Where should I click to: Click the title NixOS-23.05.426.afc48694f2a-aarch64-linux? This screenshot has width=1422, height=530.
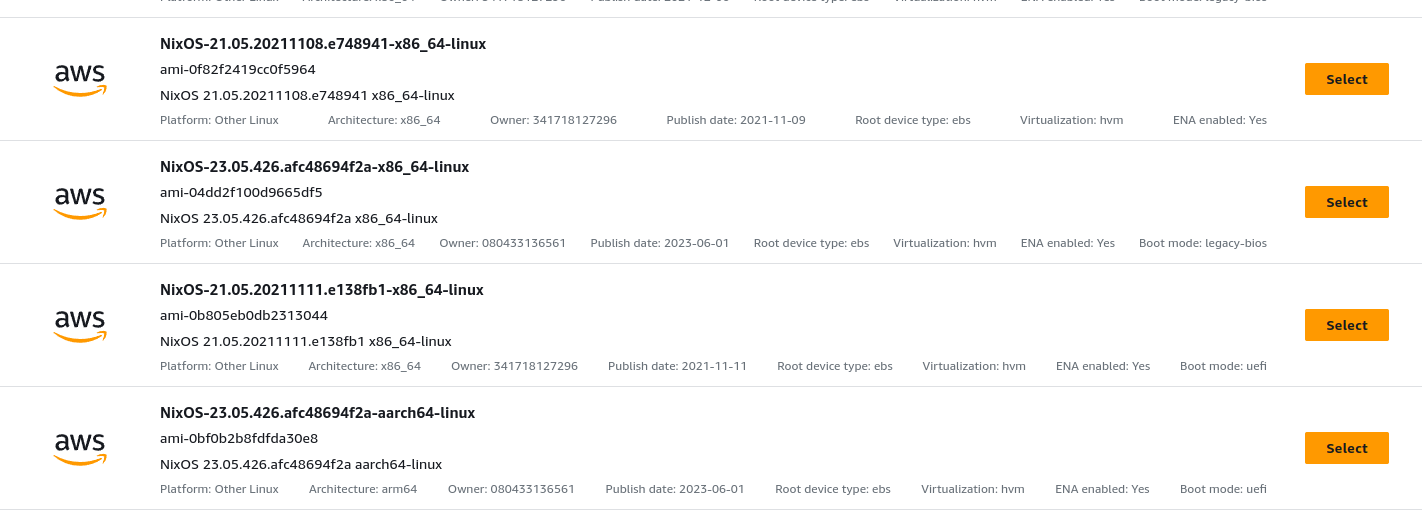[317, 413]
